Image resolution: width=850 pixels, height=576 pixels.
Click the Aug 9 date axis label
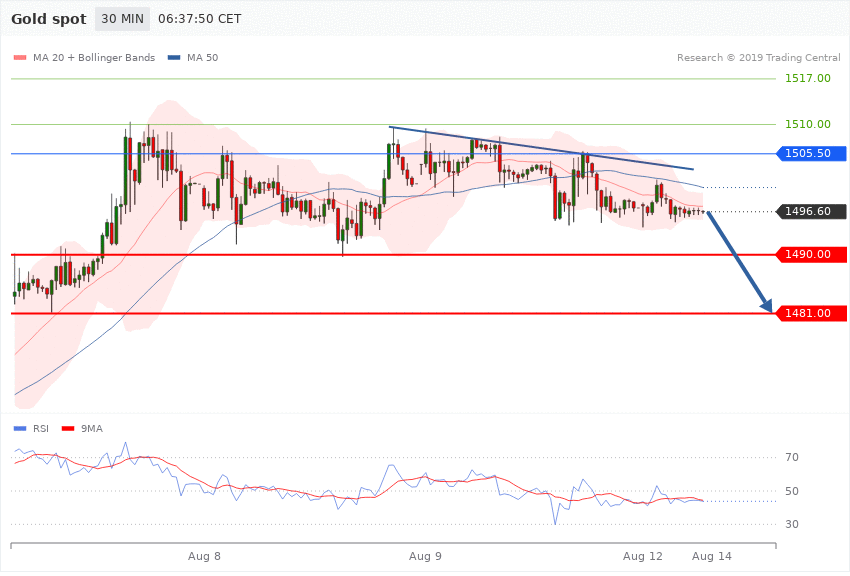(425, 556)
